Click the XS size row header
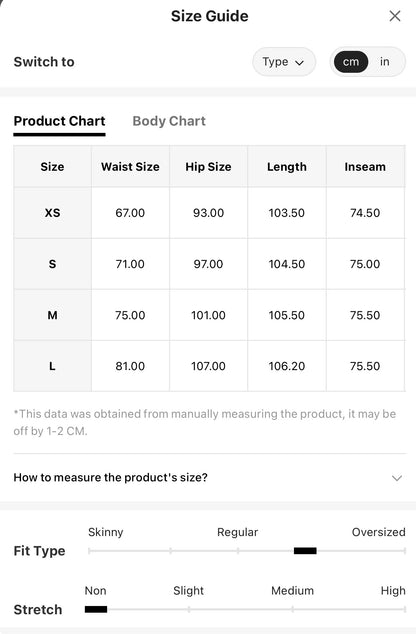This screenshot has width=416, height=634. point(53,213)
